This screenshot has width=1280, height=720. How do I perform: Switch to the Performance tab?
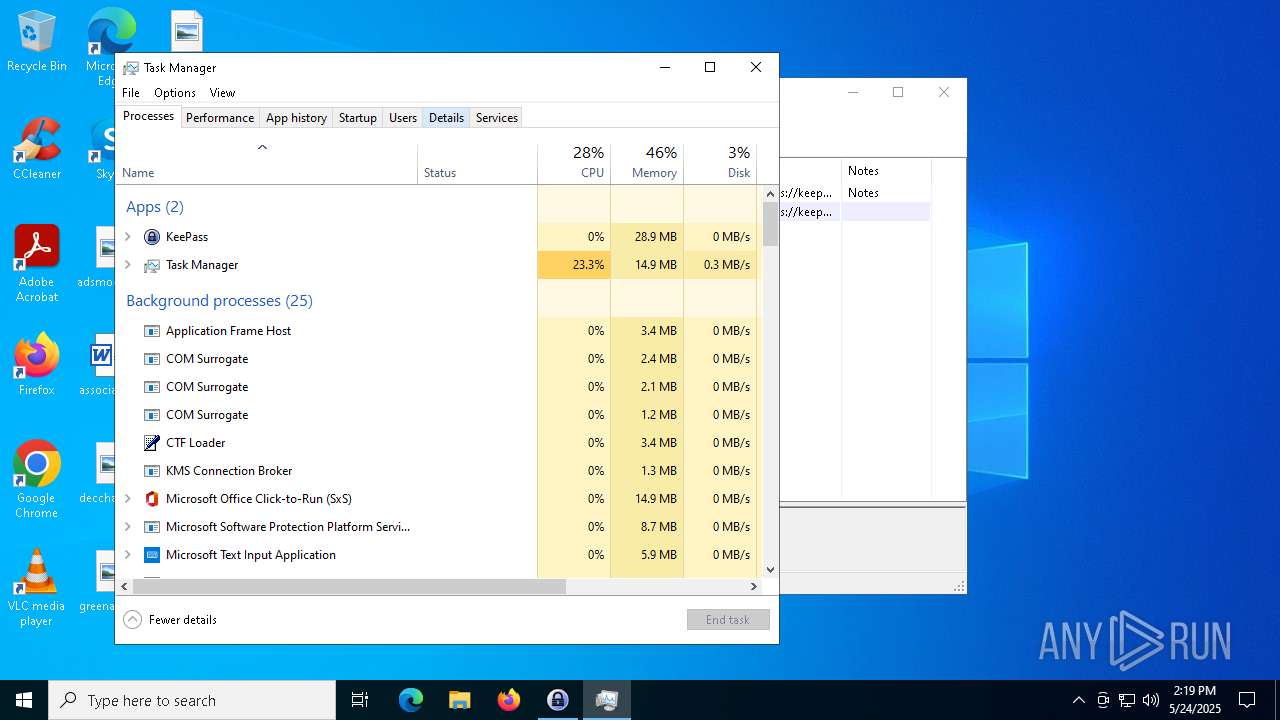[220, 118]
